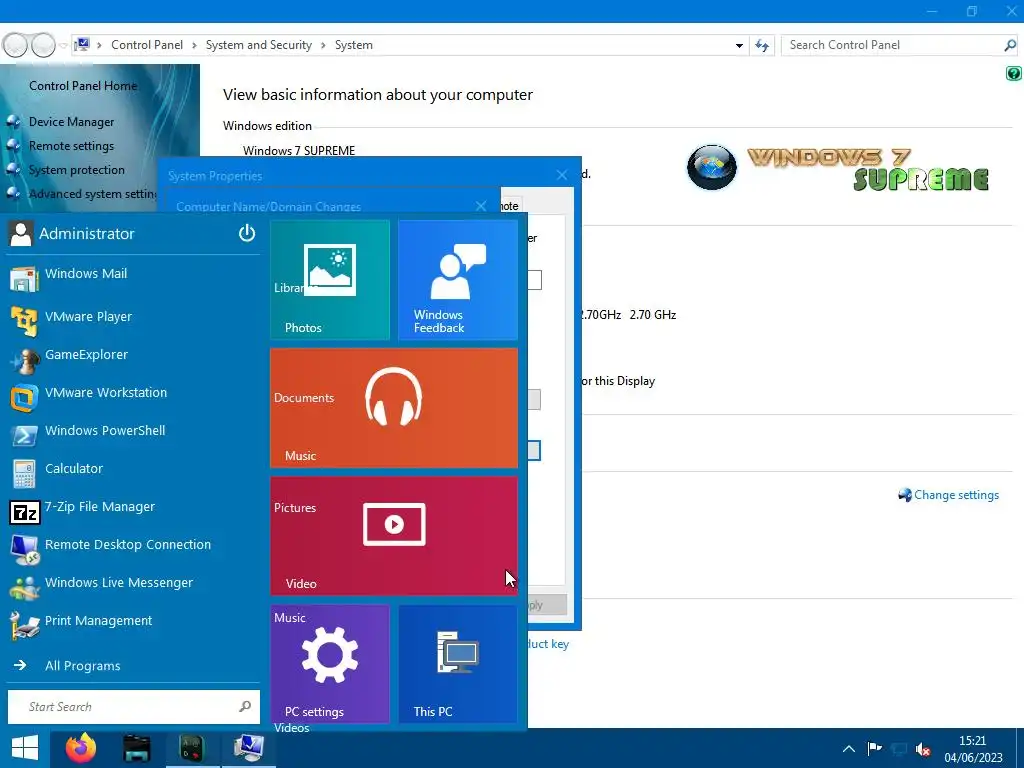Expand All Programs list
This screenshot has height=768, width=1024.
82,666
